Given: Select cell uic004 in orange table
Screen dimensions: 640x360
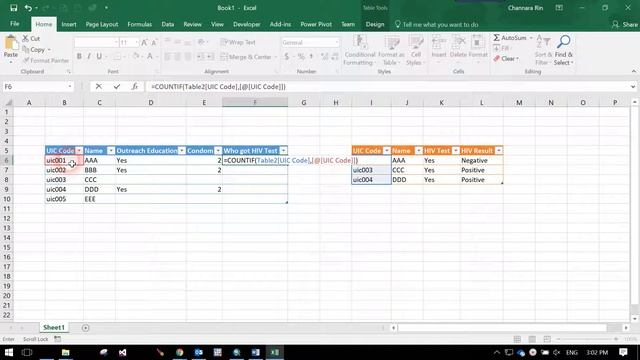Looking at the screenshot, I should point(371,180).
